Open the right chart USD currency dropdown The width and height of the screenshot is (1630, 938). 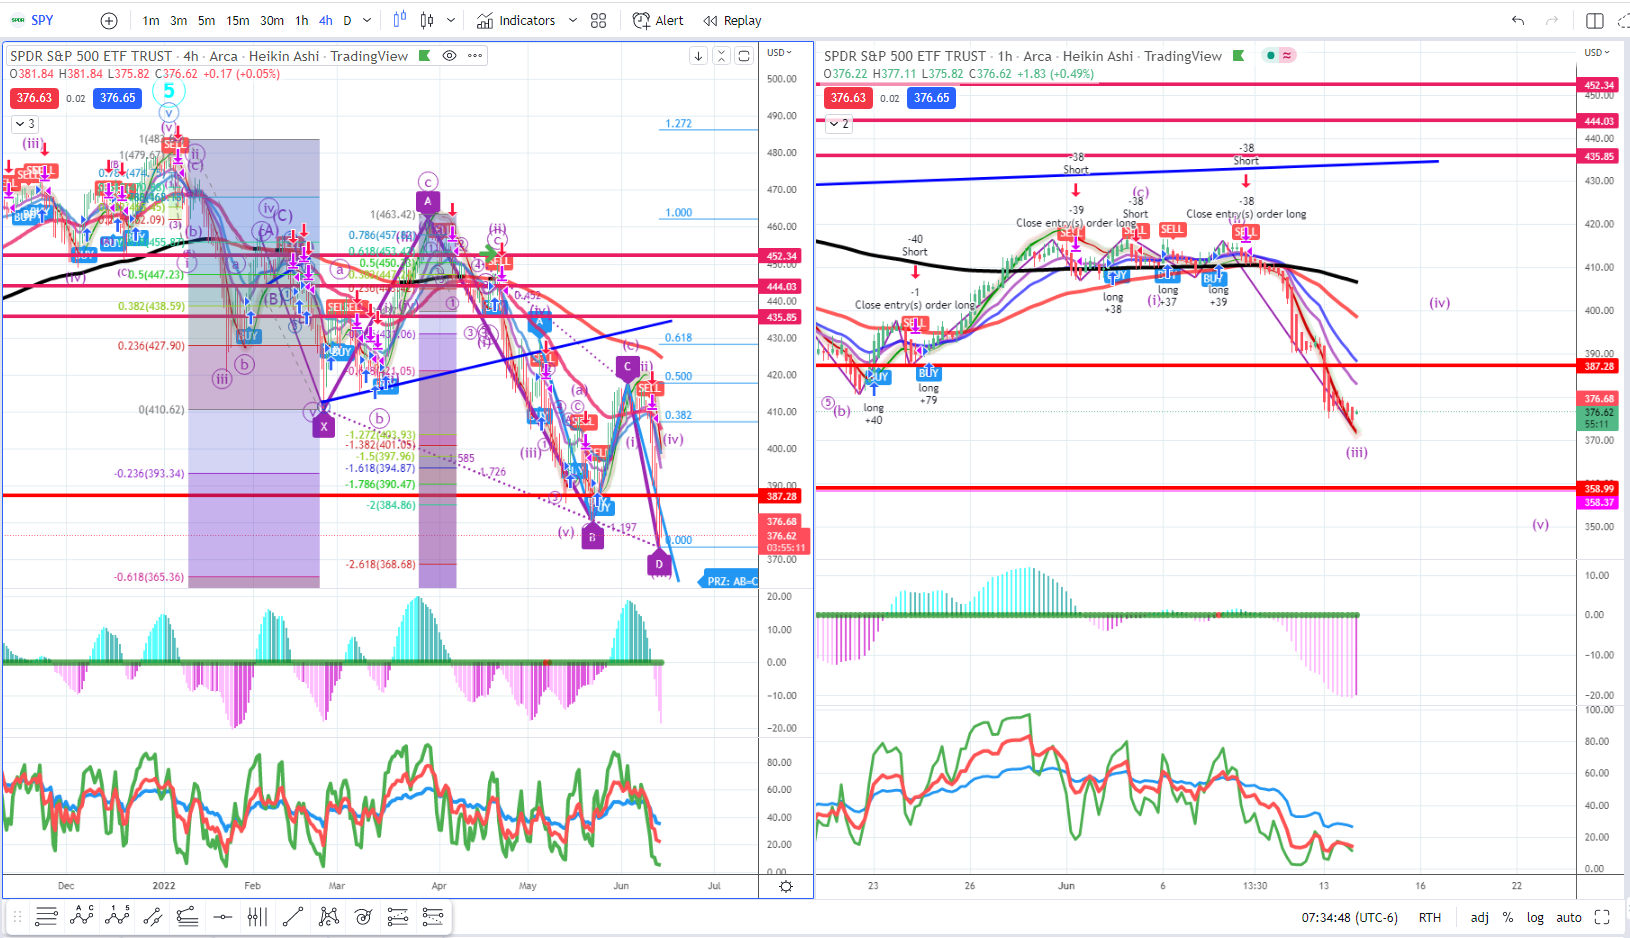pos(1595,52)
